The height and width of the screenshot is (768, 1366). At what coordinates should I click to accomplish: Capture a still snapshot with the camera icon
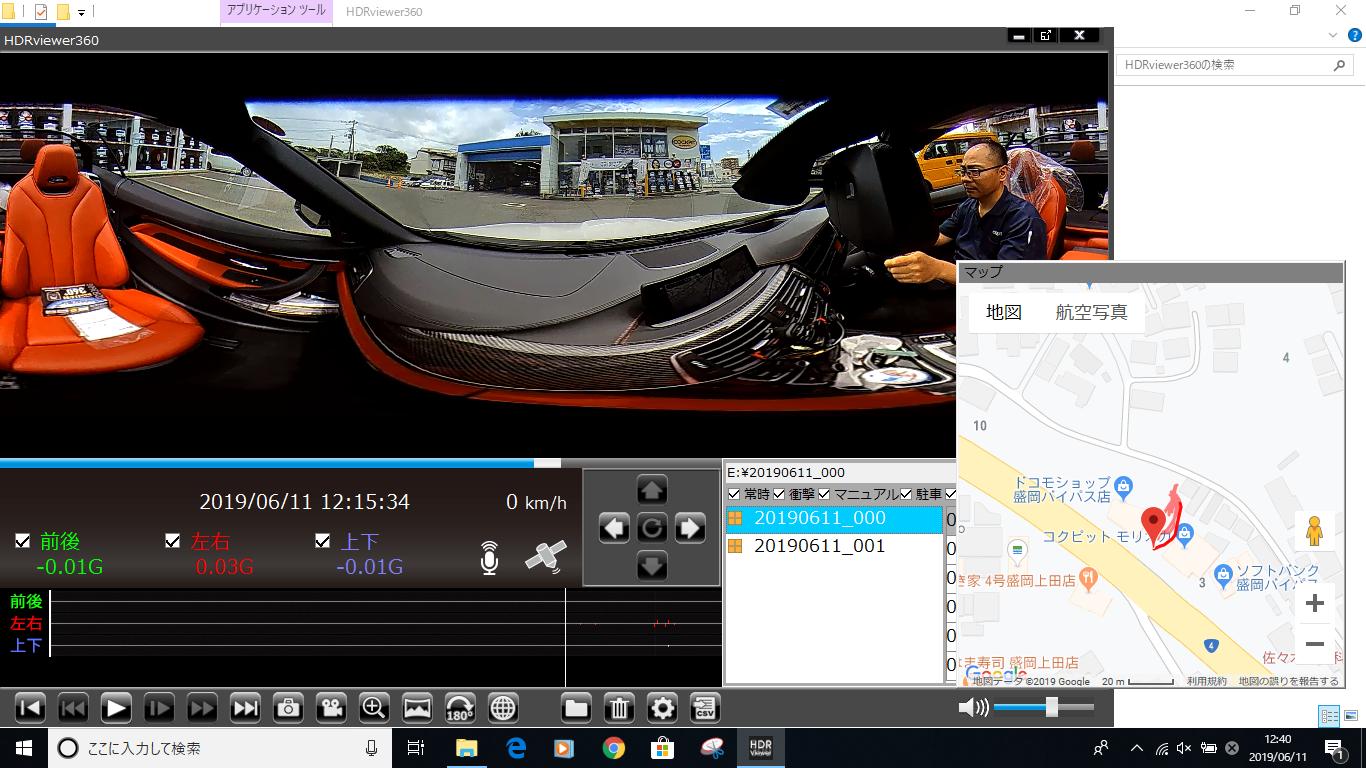coord(288,708)
